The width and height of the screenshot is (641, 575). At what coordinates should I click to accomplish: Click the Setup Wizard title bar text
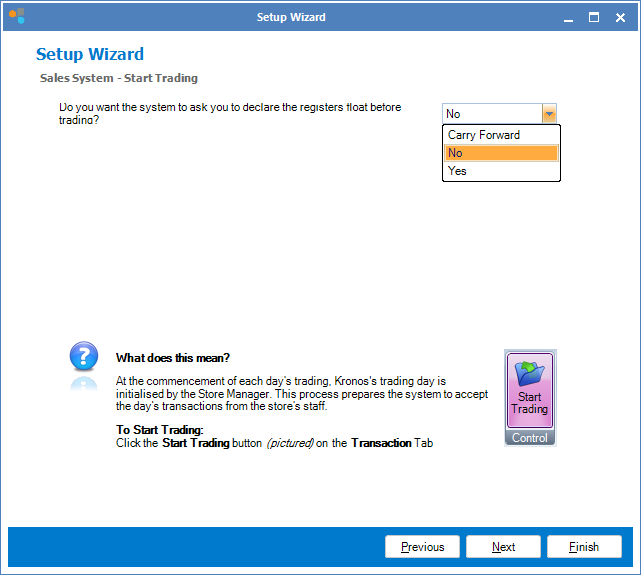[291, 17]
